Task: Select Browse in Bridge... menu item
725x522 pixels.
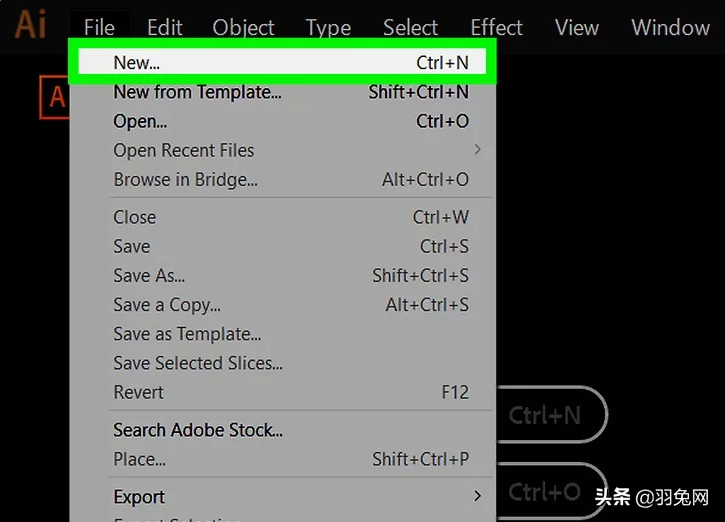Action: click(x=282, y=179)
